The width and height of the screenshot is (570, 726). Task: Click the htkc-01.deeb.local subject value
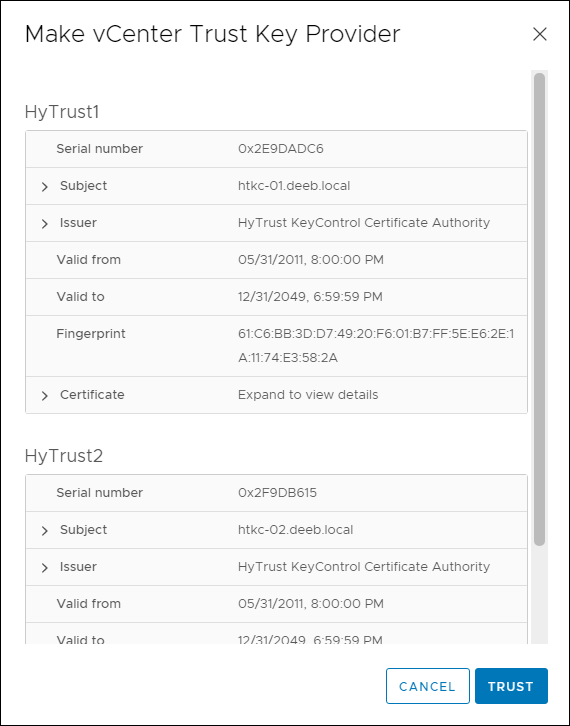[x=294, y=186]
